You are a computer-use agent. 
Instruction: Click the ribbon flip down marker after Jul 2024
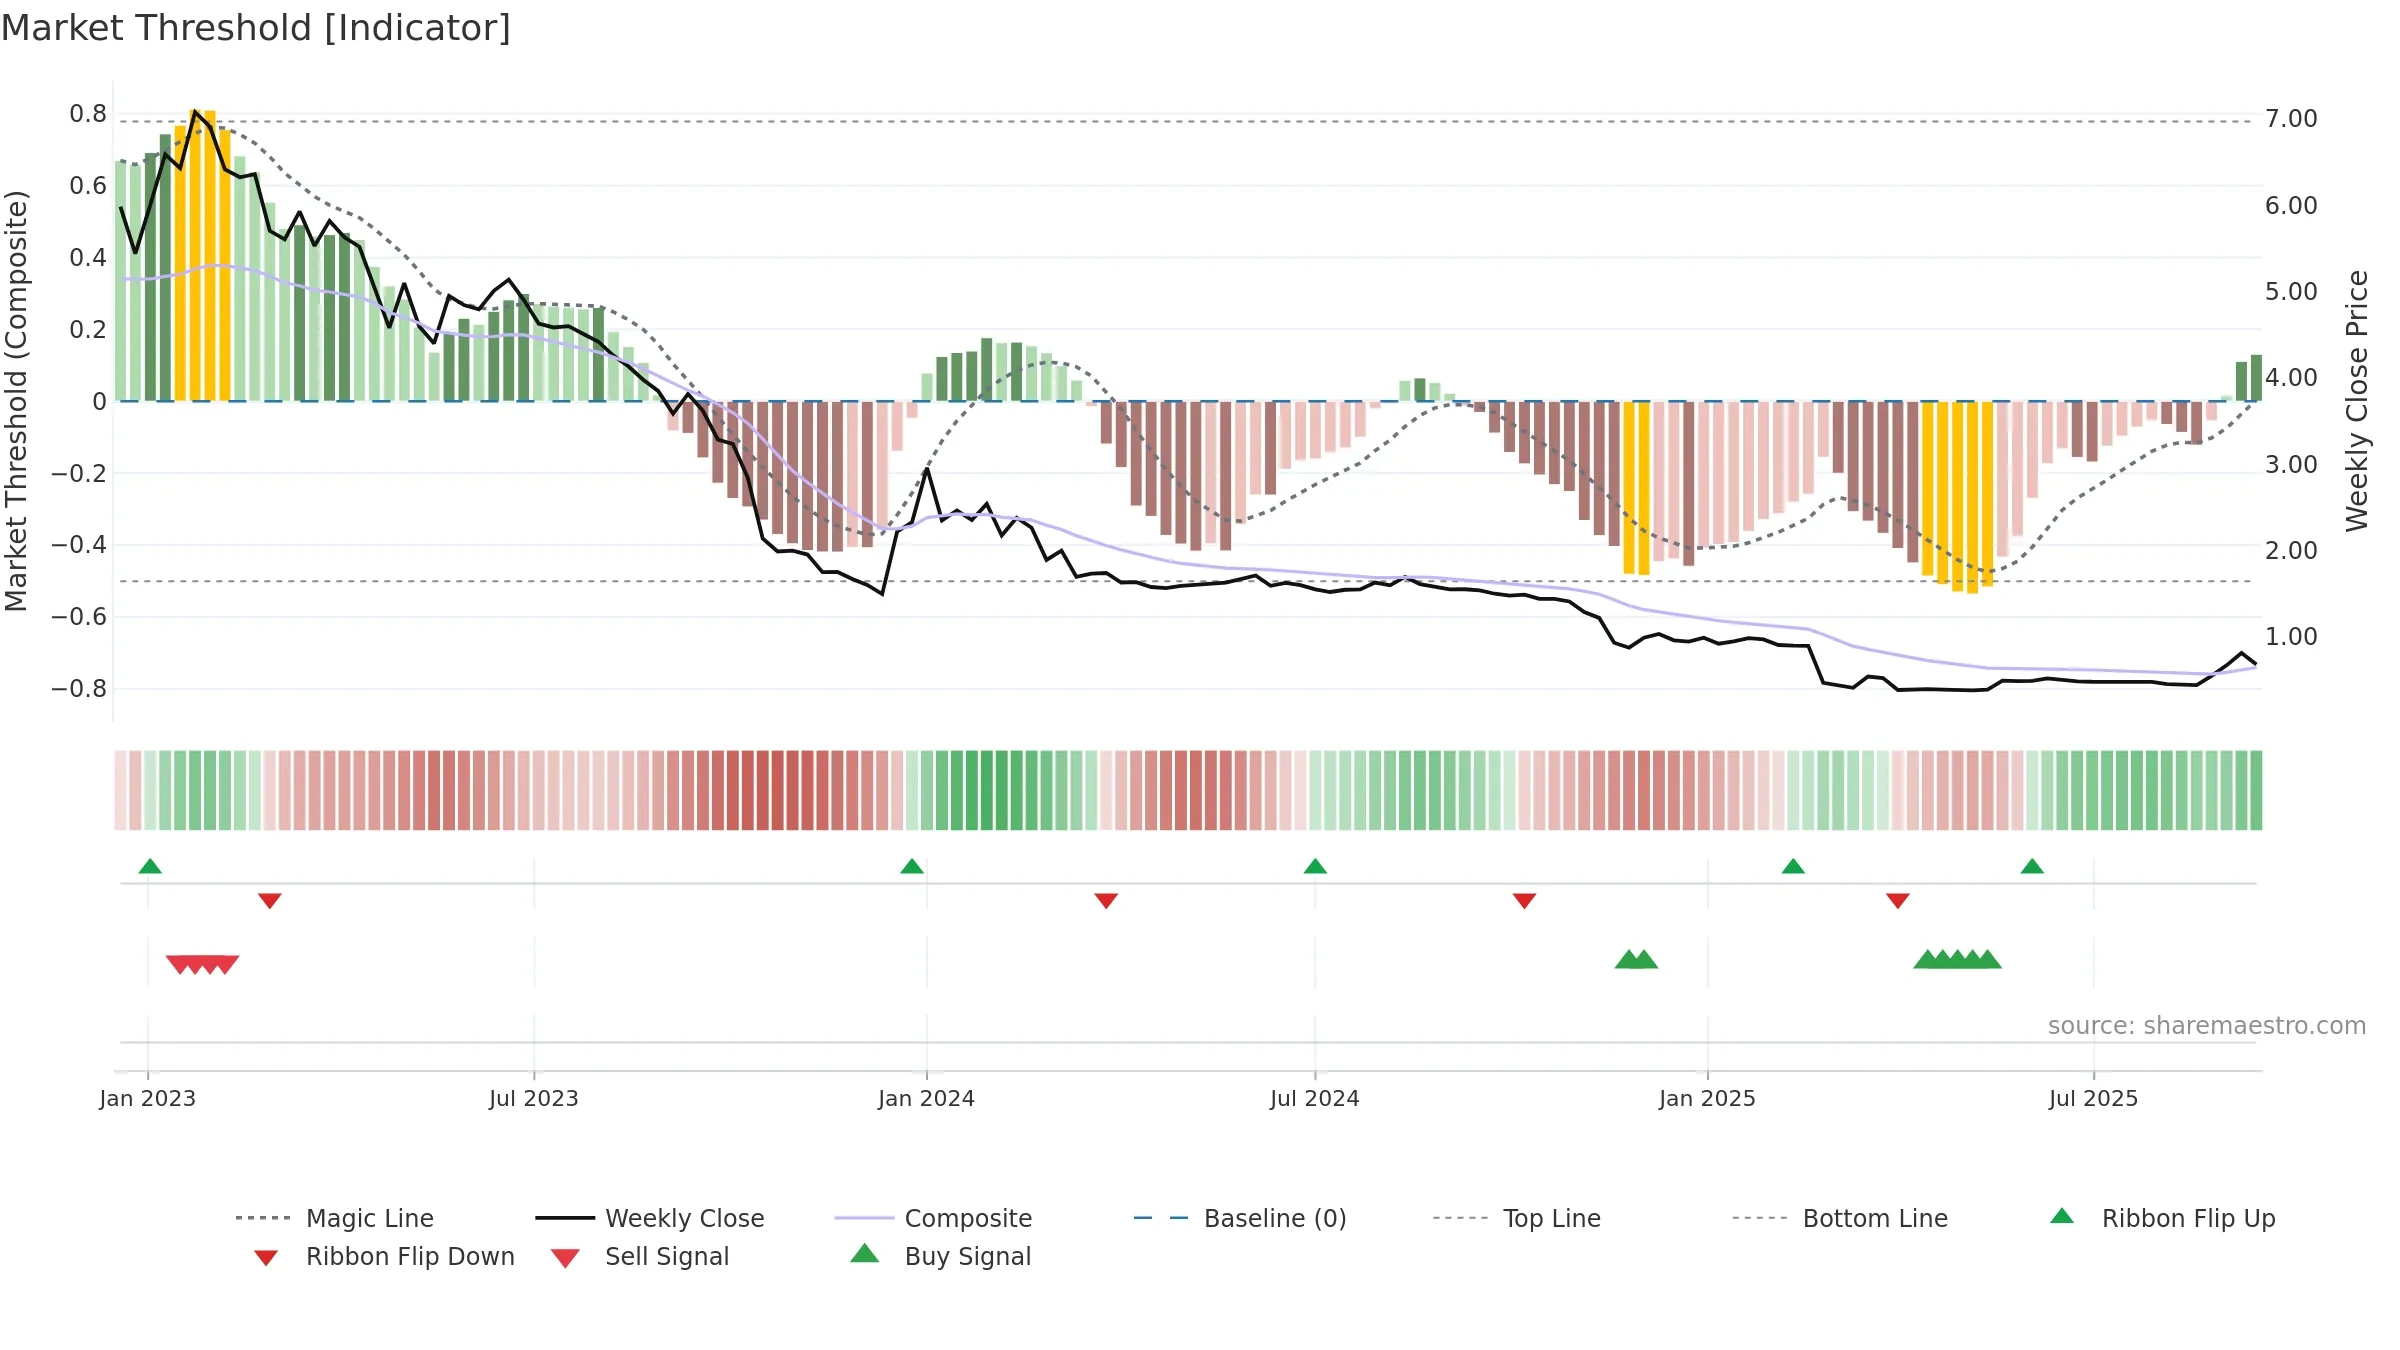coord(1524,901)
